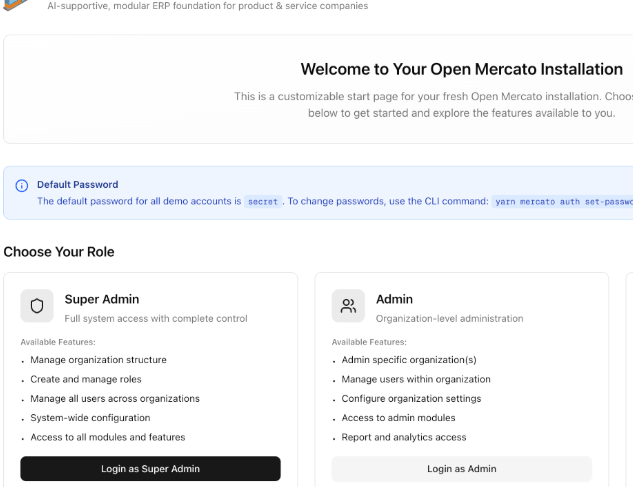Click 'Available Features:' label in Admin card
Image resolution: width=633 pixels, height=487 pixels.
[369, 342]
